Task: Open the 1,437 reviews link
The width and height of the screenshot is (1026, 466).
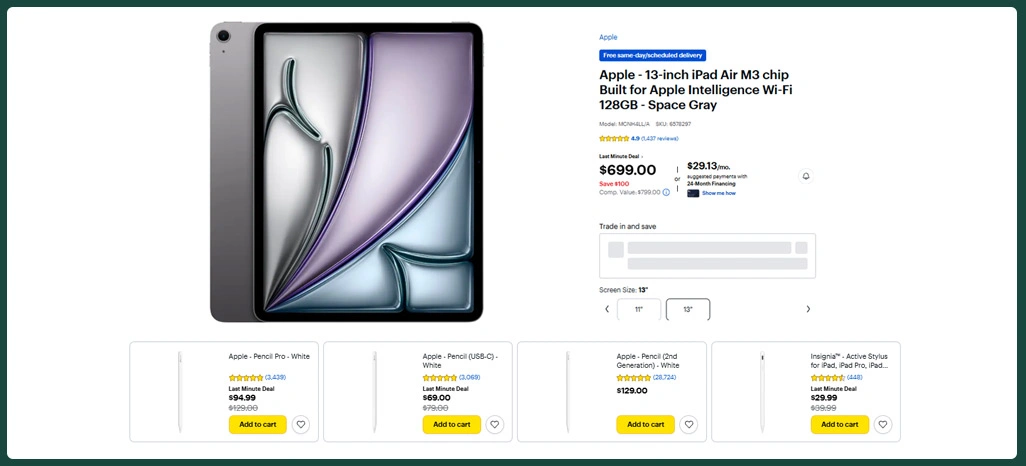Action: (660, 139)
